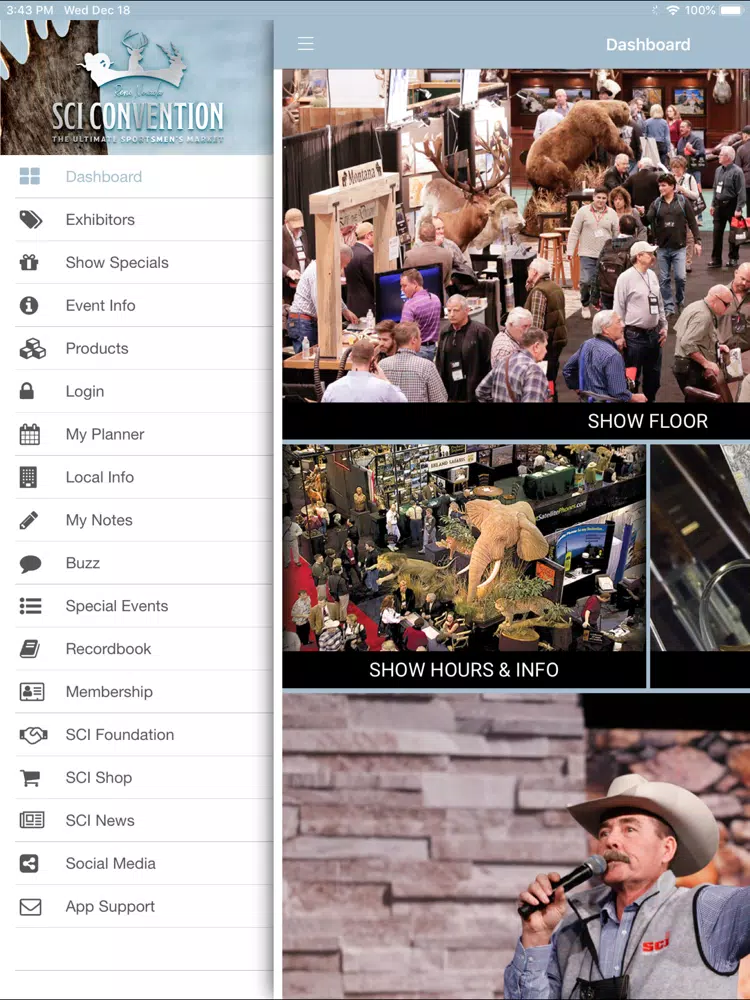Click the SCI Shop cart icon
The width and height of the screenshot is (750, 1000).
pyautogui.click(x=29, y=777)
